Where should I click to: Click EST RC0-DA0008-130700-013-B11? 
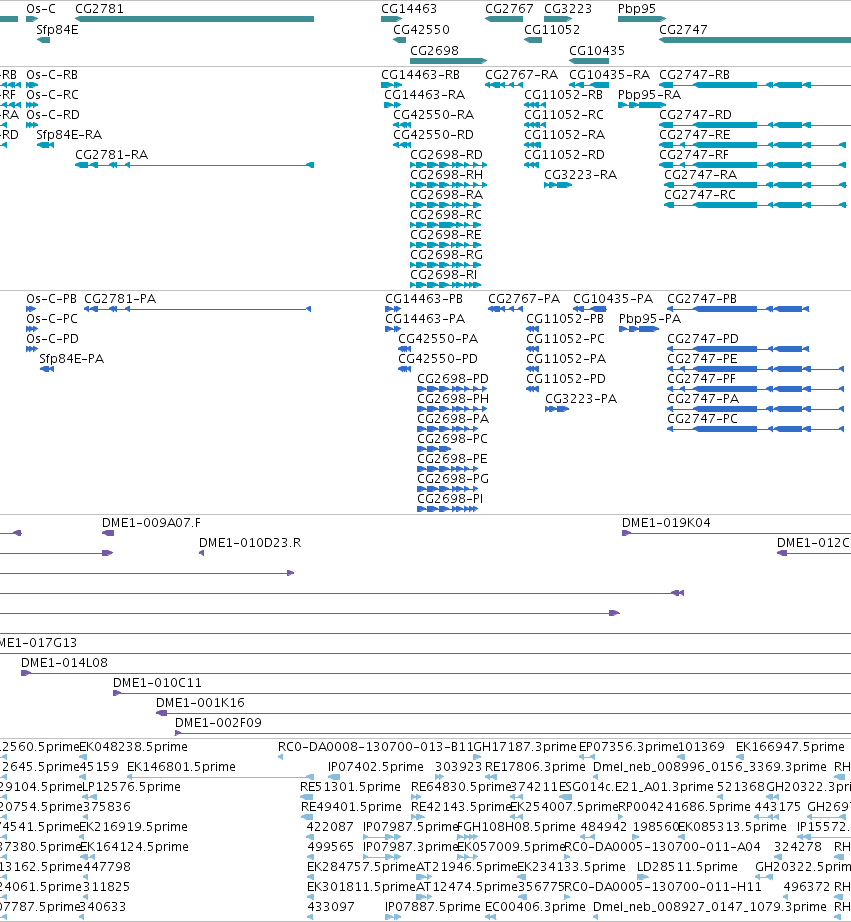376,747
